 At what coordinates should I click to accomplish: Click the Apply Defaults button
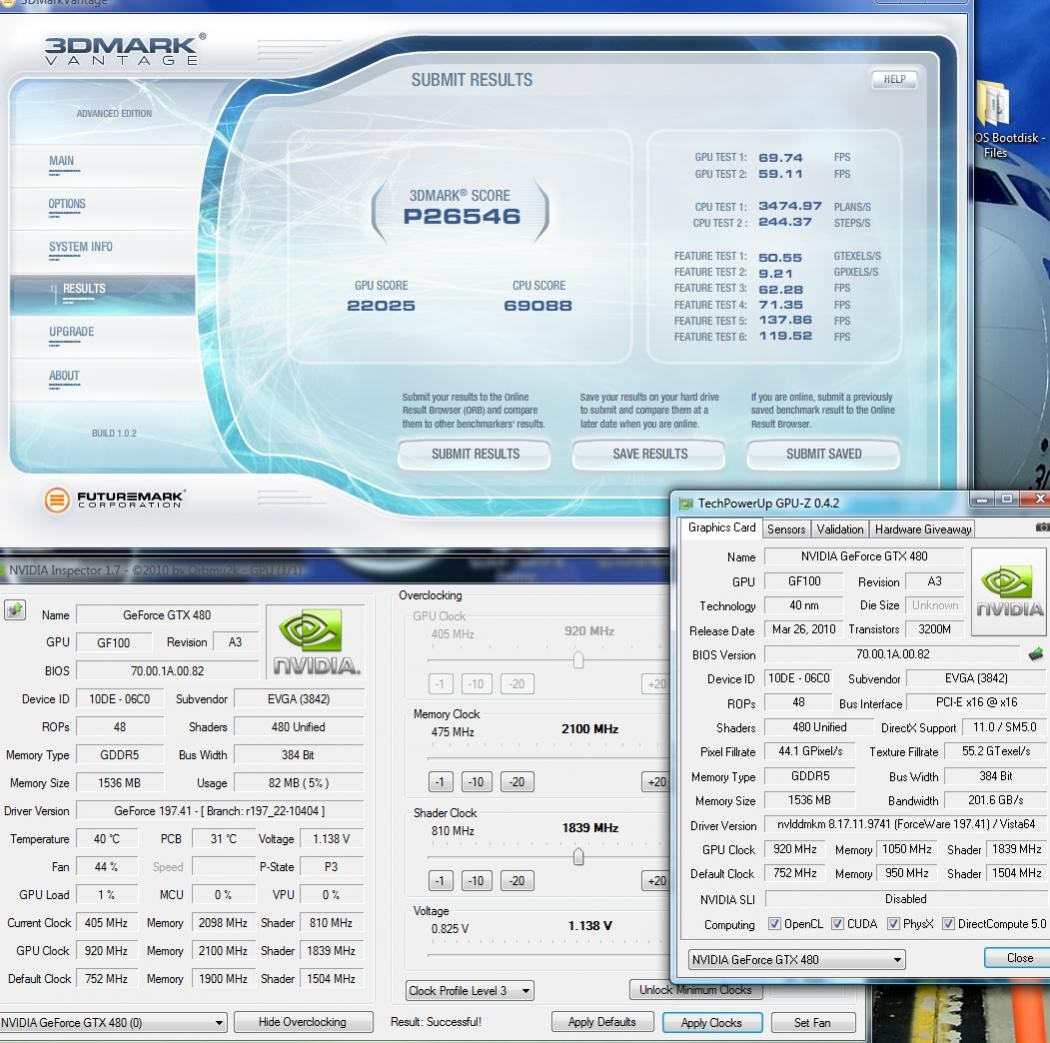point(602,1022)
